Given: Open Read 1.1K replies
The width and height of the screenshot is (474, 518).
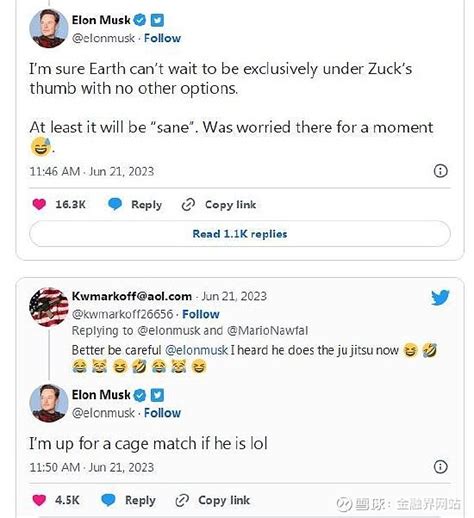Looking at the screenshot, I should [240, 234].
